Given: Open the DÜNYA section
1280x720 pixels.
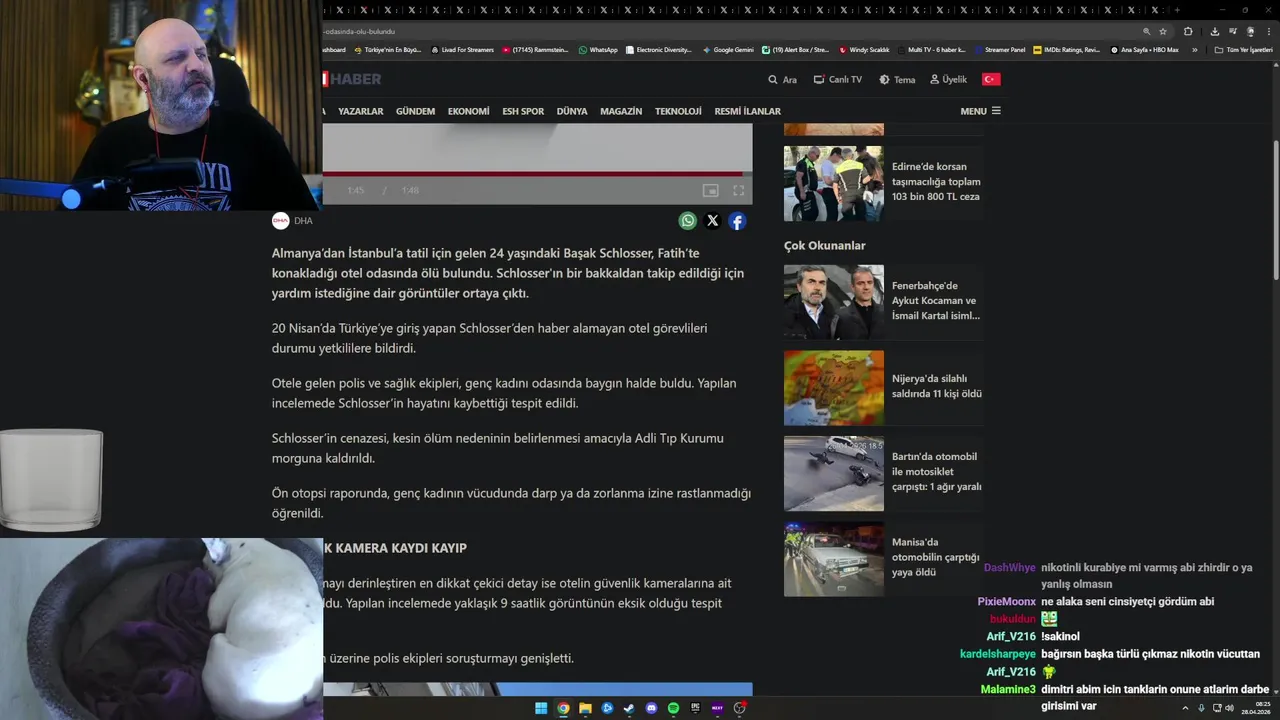Looking at the screenshot, I should pos(572,111).
